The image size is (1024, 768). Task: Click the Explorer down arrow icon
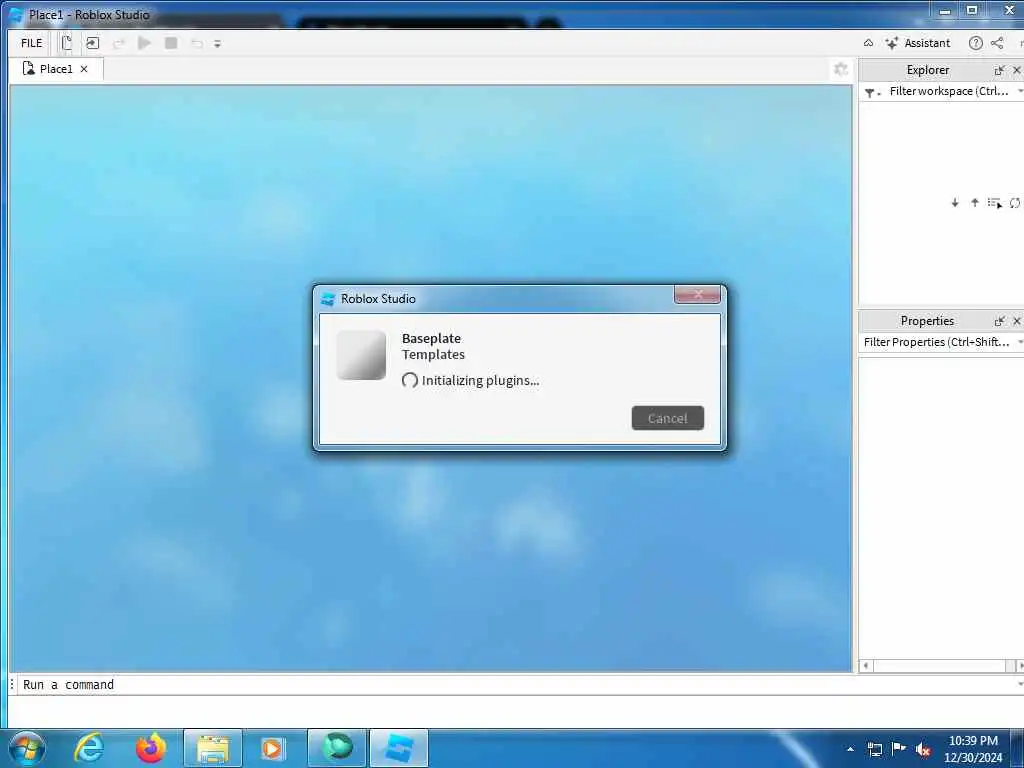[955, 203]
